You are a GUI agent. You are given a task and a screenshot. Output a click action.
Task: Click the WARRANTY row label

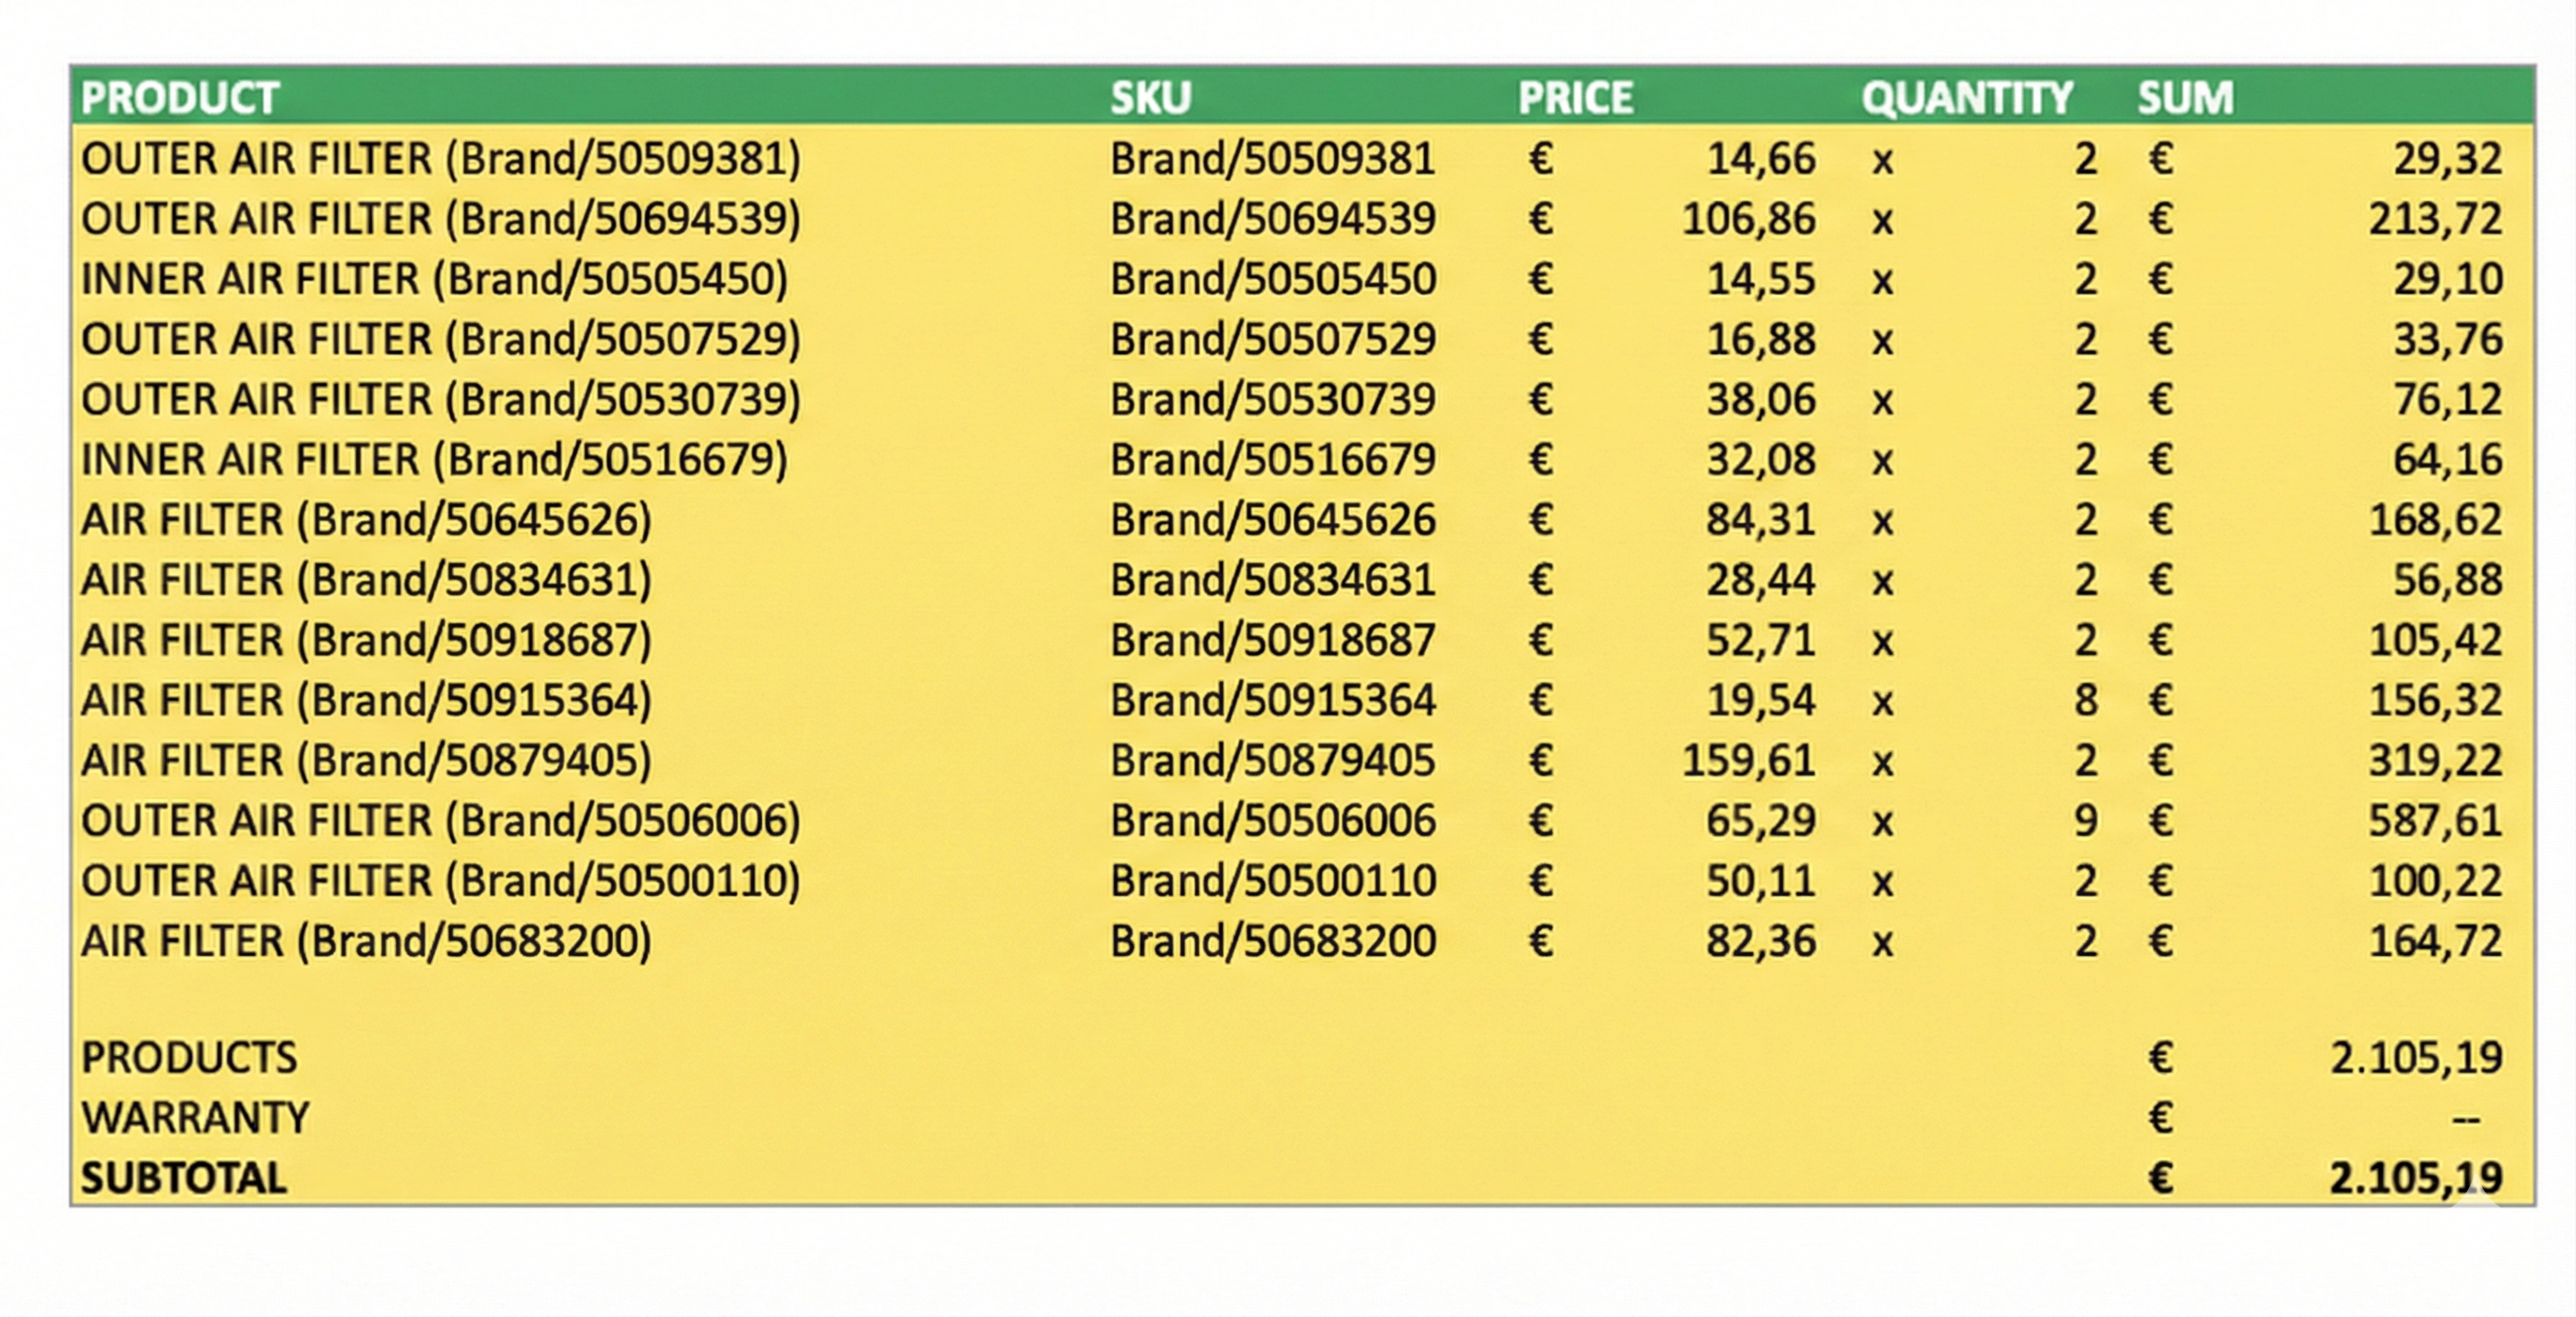pyautogui.click(x=195, y=1118)
